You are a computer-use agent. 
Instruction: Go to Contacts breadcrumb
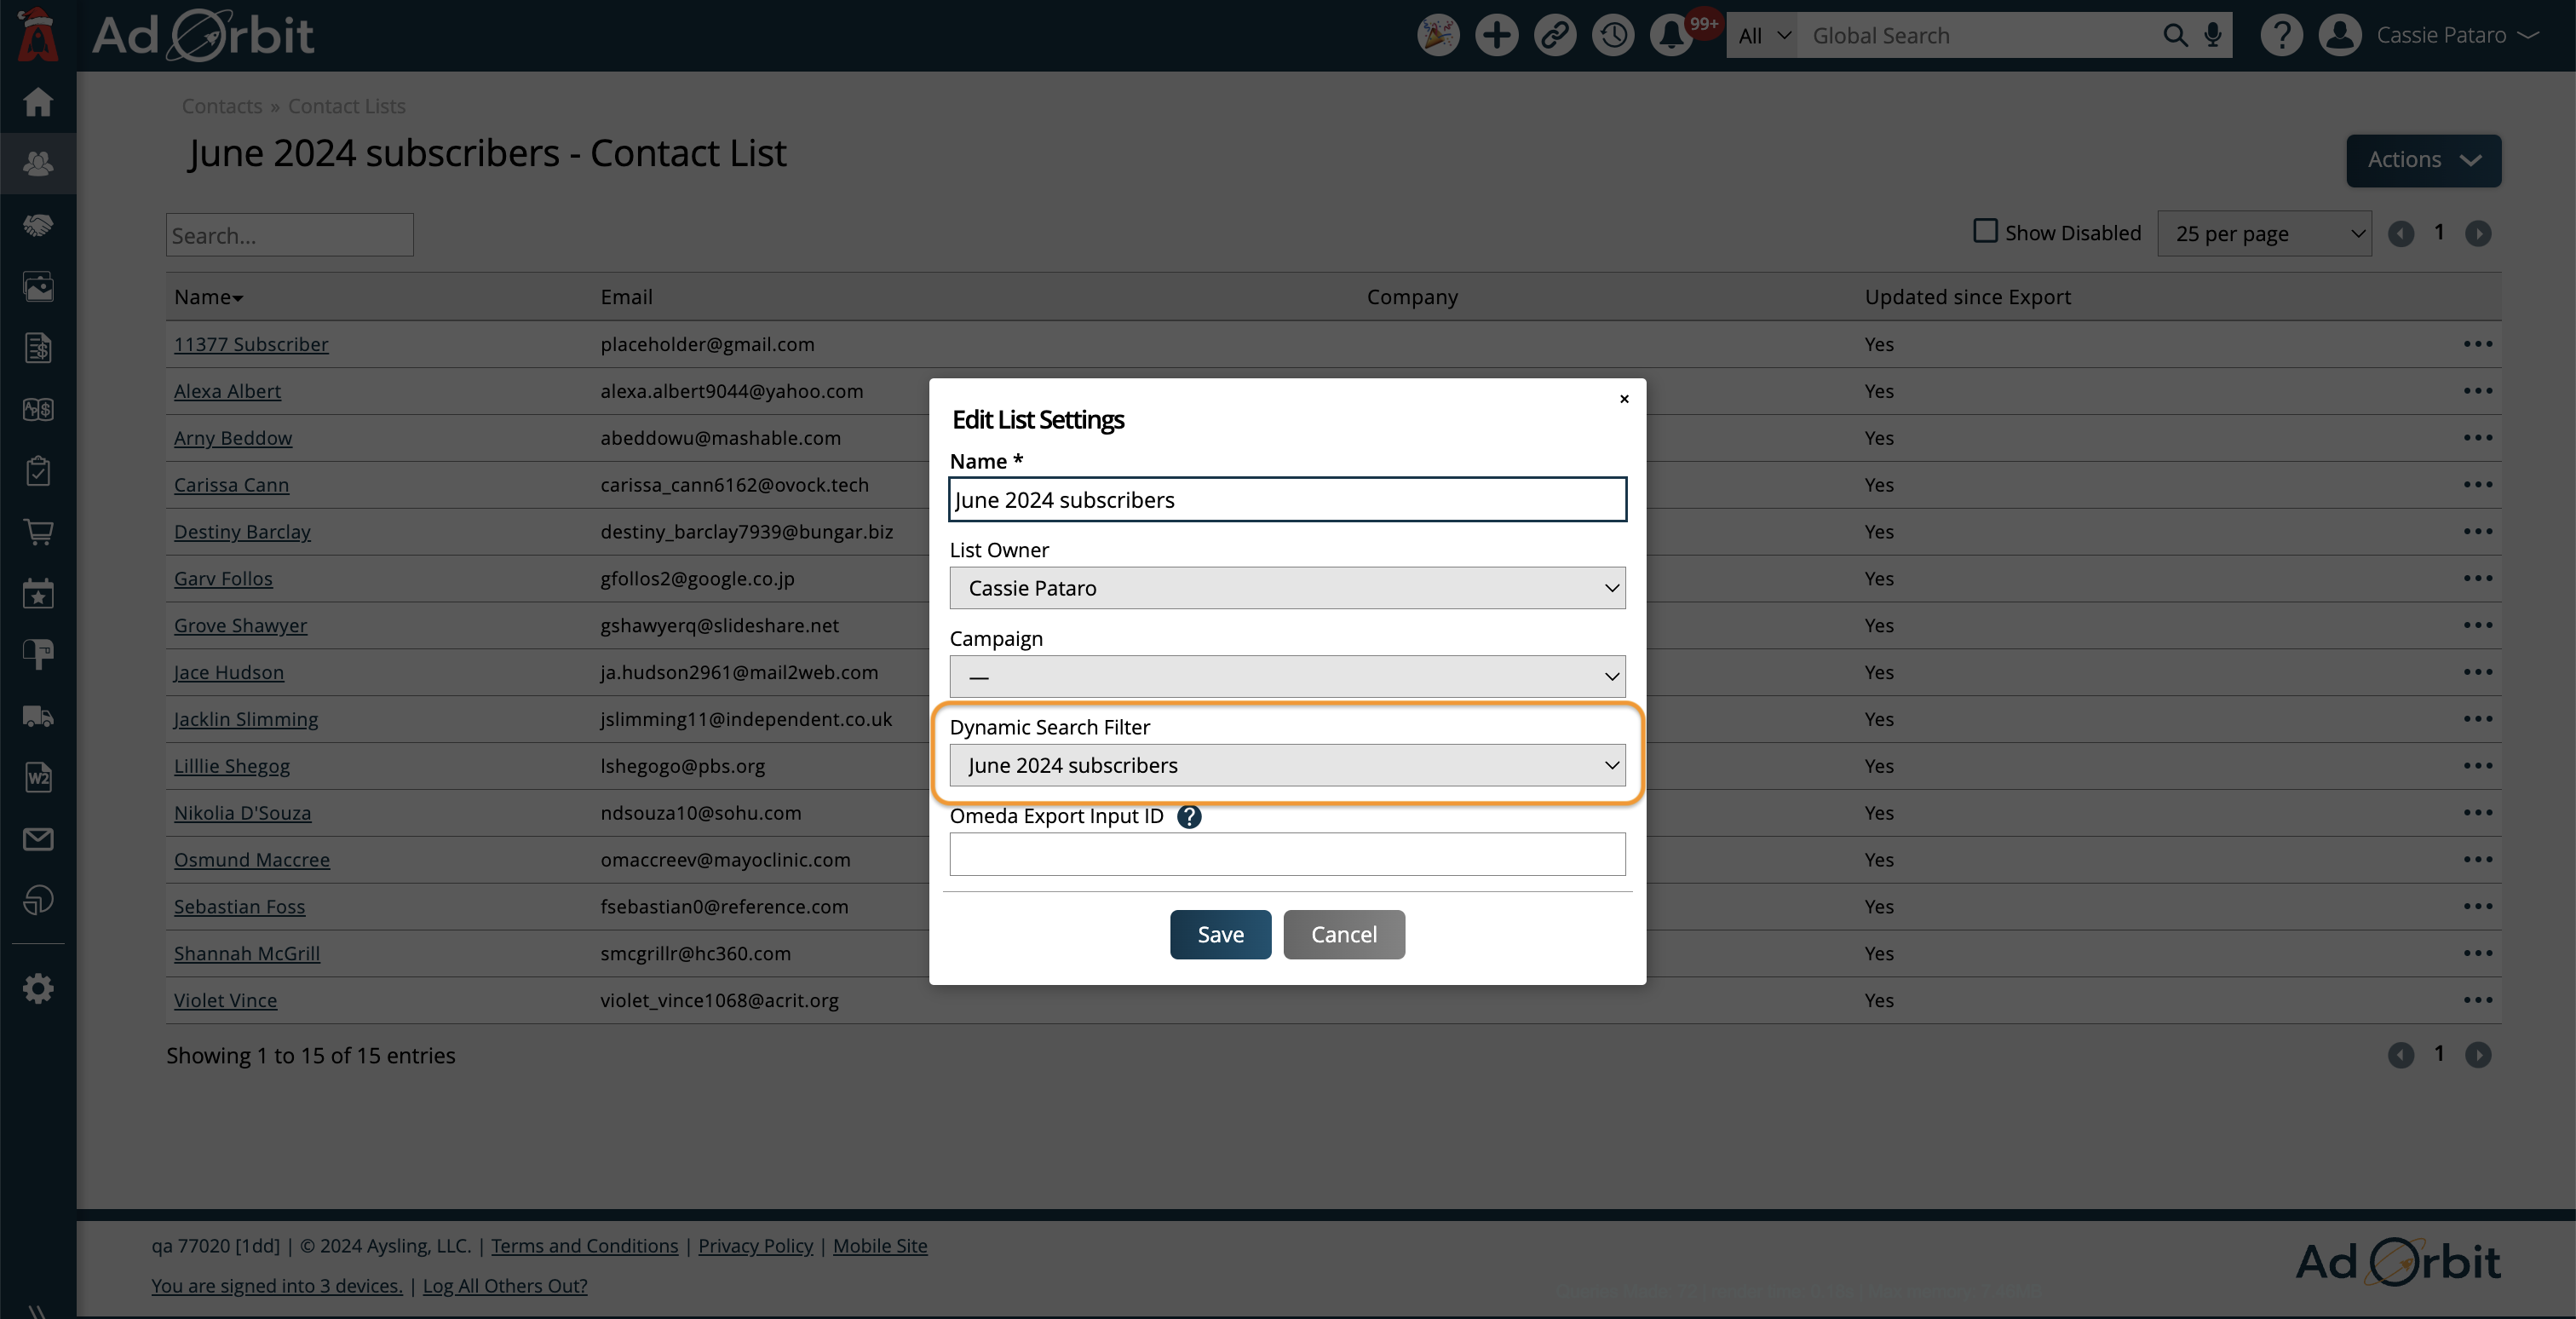pos(222,106)
